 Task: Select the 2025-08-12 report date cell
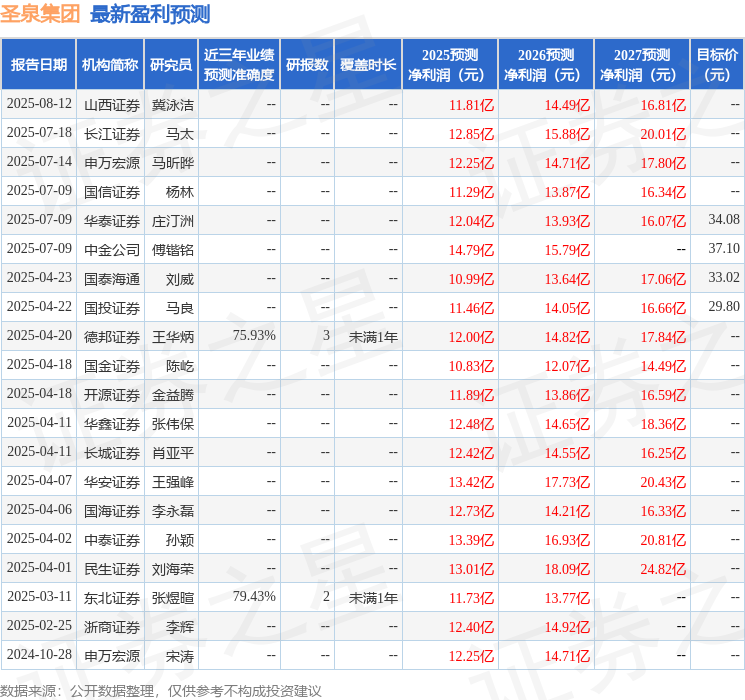[x=39, y=104]
